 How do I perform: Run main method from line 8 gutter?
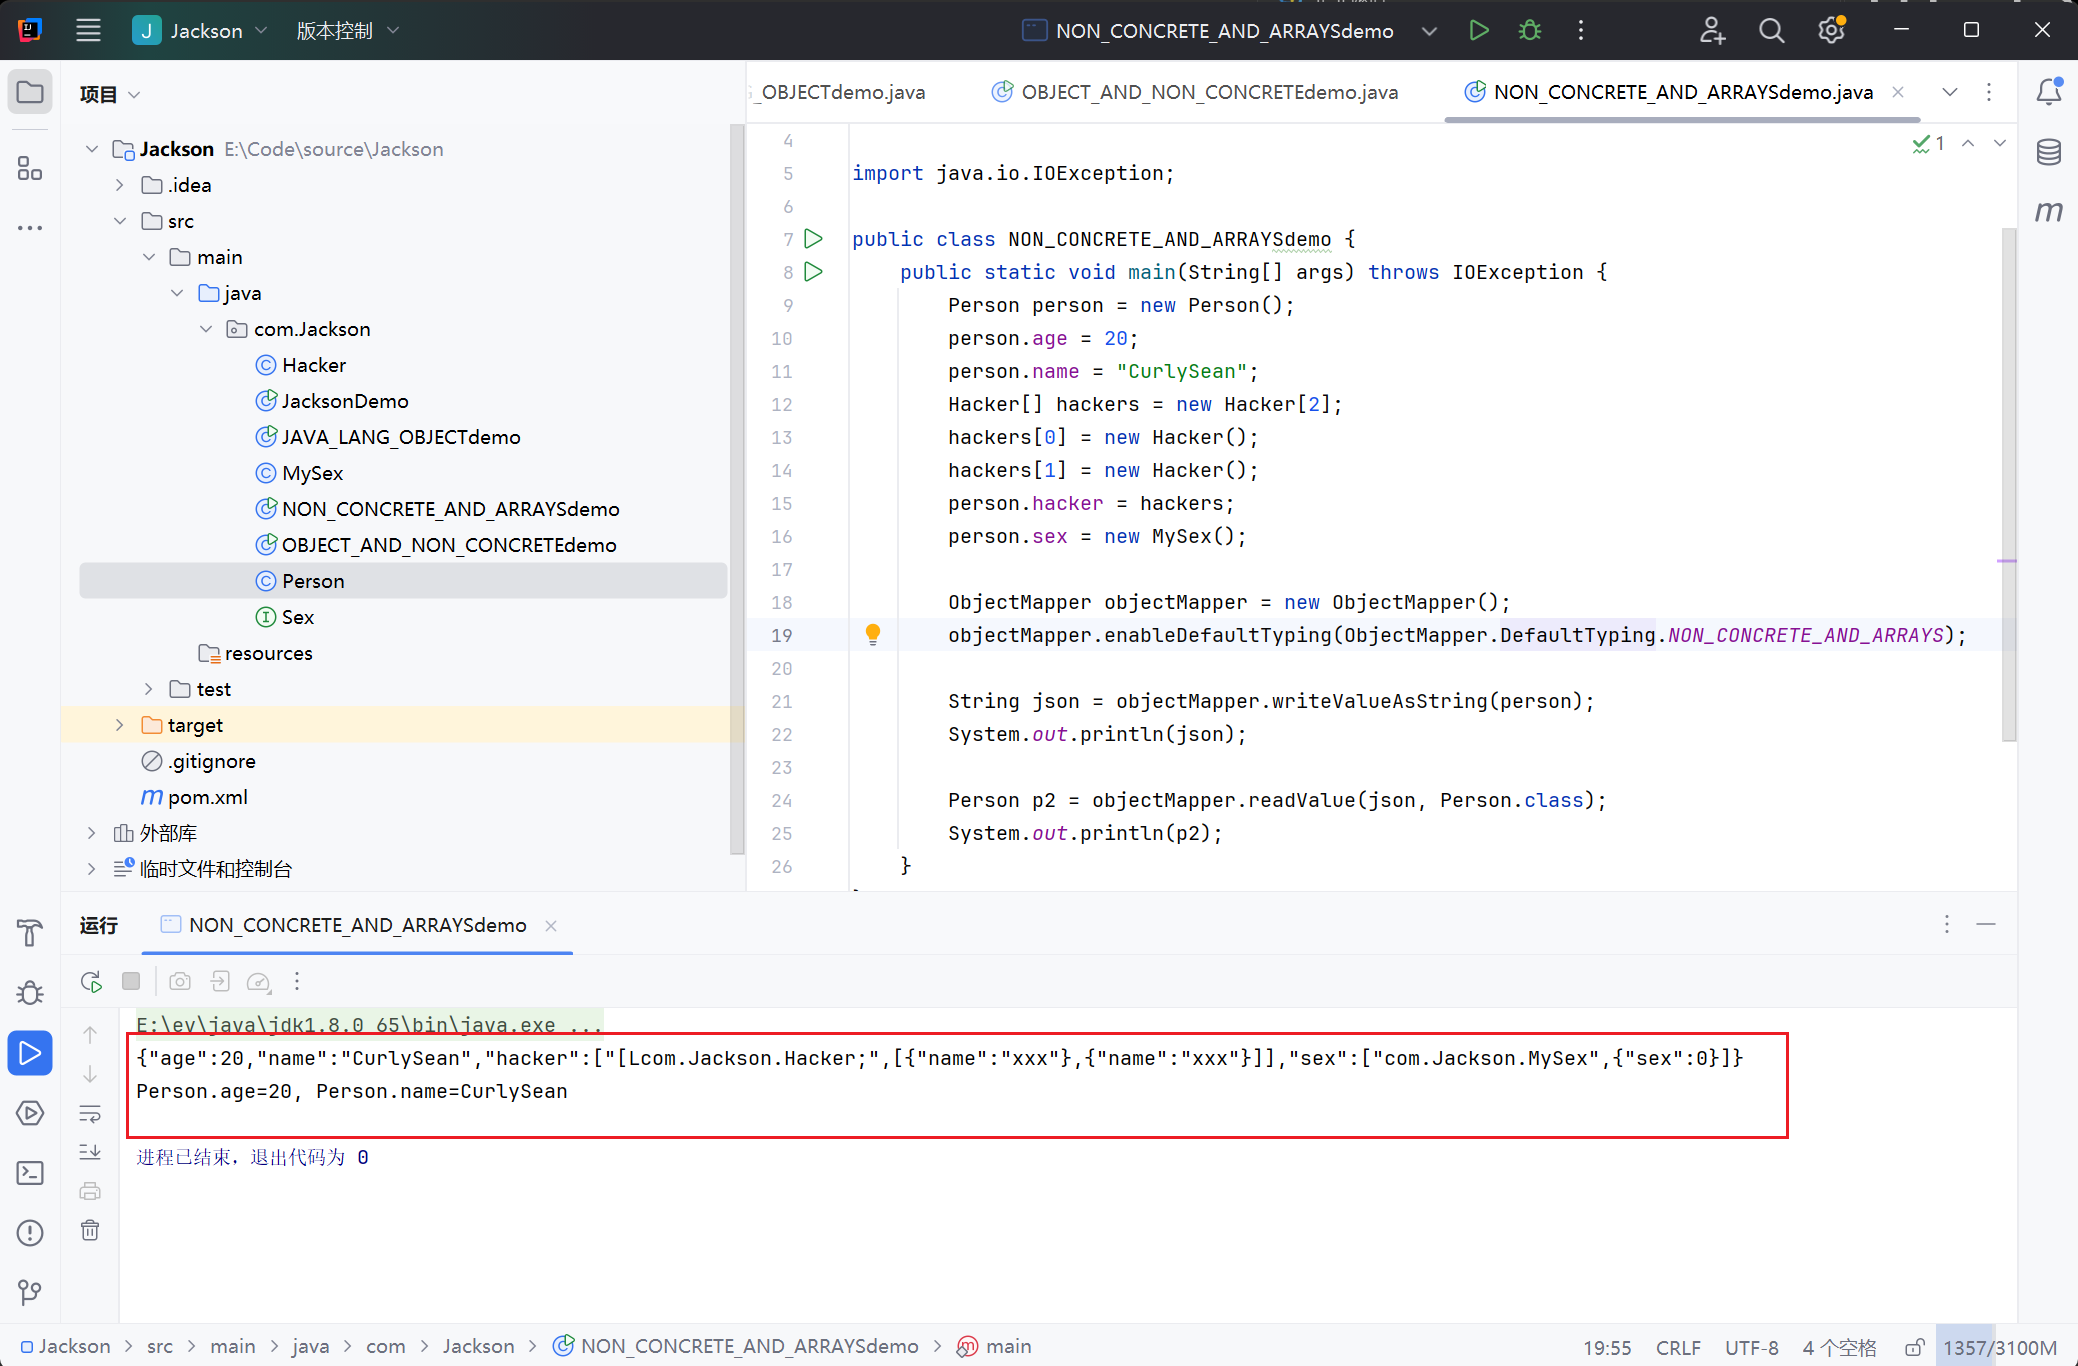(x=814, y=272)
